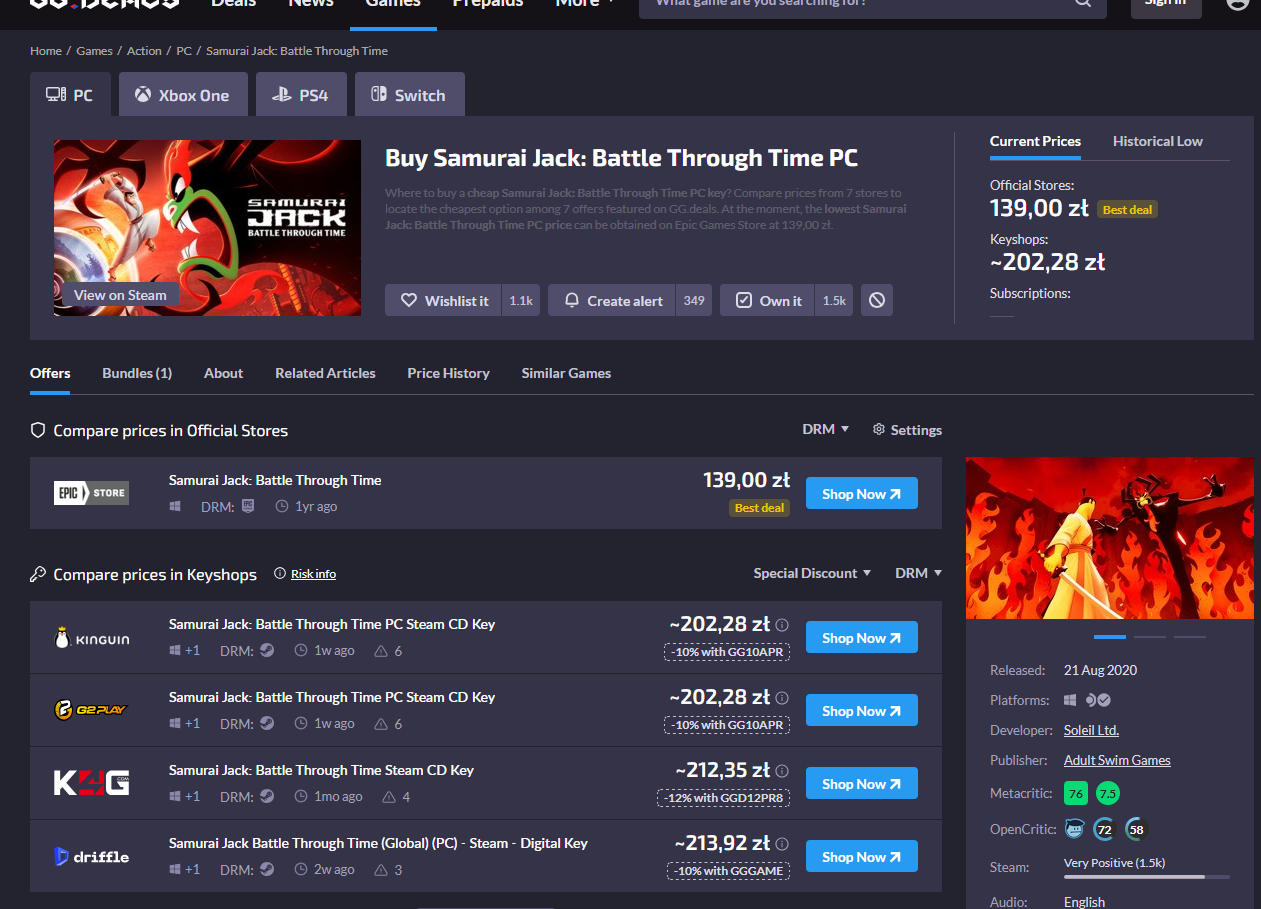Screen dimensions: 1261x909
Task: Click the Risk info icon
Action: (280, 574)
